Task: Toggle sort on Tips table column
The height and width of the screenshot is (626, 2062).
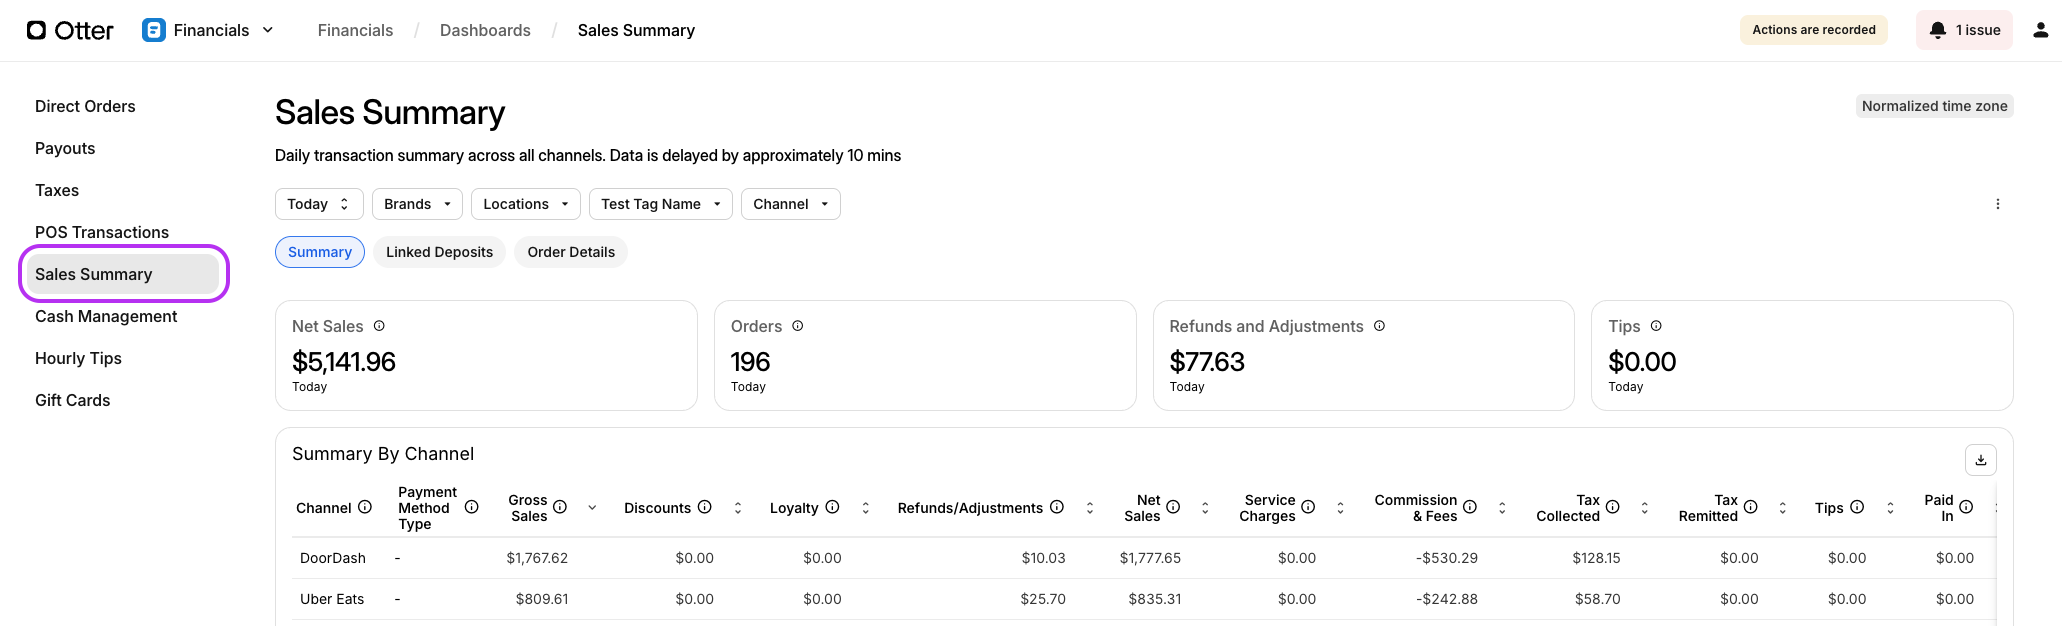Action: 1890,508
